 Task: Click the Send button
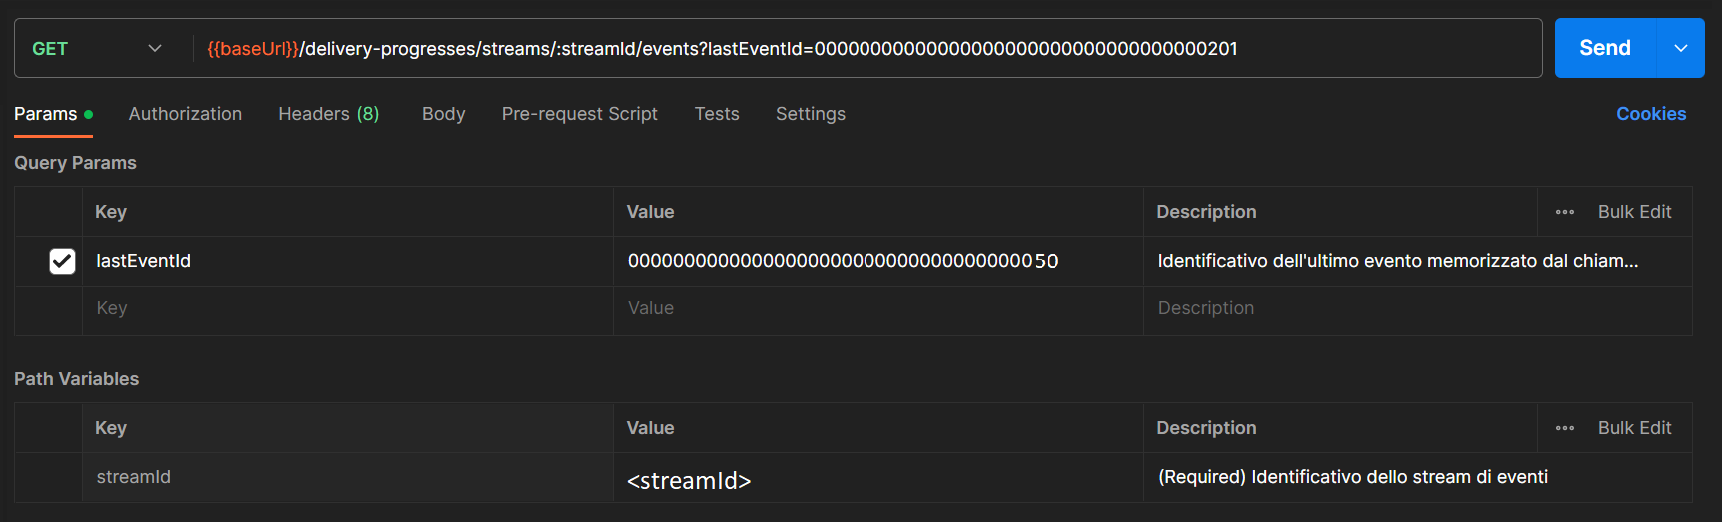tap(1604, 48)
